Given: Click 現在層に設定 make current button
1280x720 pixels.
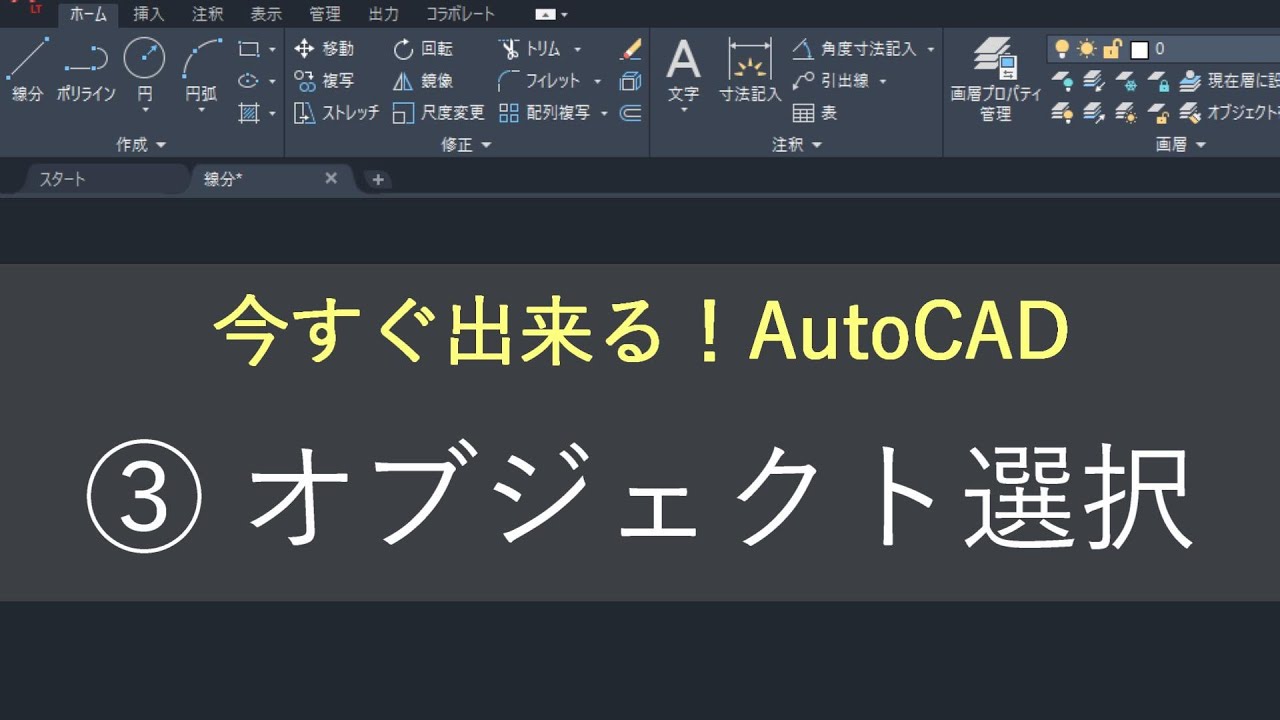Looking at the screenshot, I should 1230,81.
